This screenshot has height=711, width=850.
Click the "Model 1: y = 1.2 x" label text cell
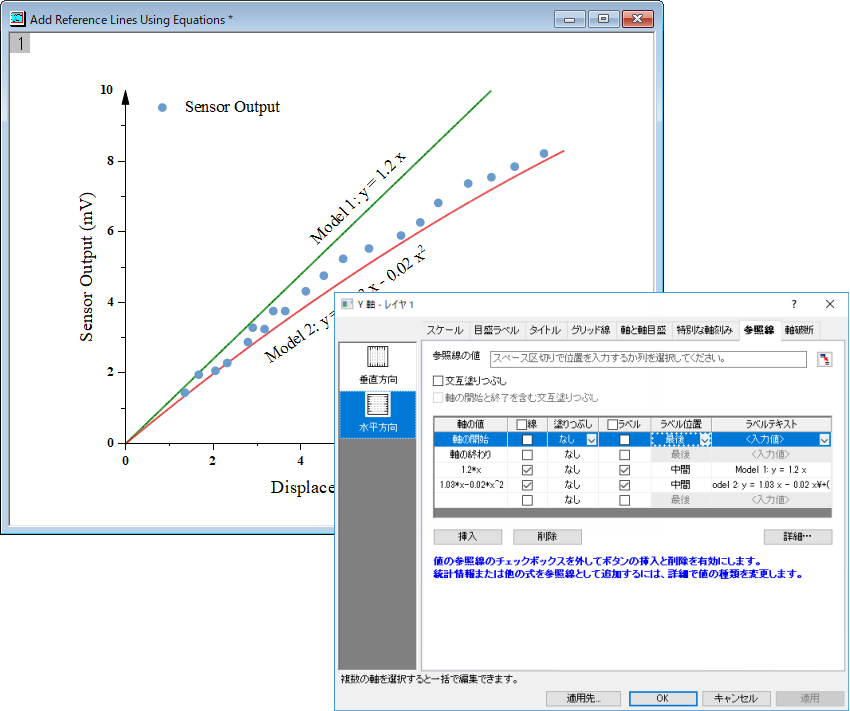tap(771, 470)
